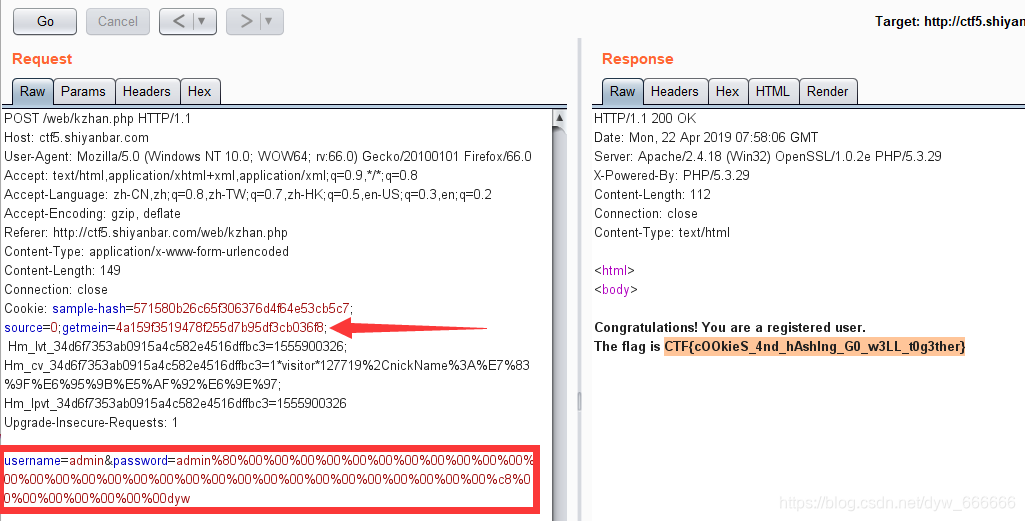Image resolution: width=1025 pixels, height=521 pixels.
Task: Click the Cancel button
Action: [x=118, y=22]
